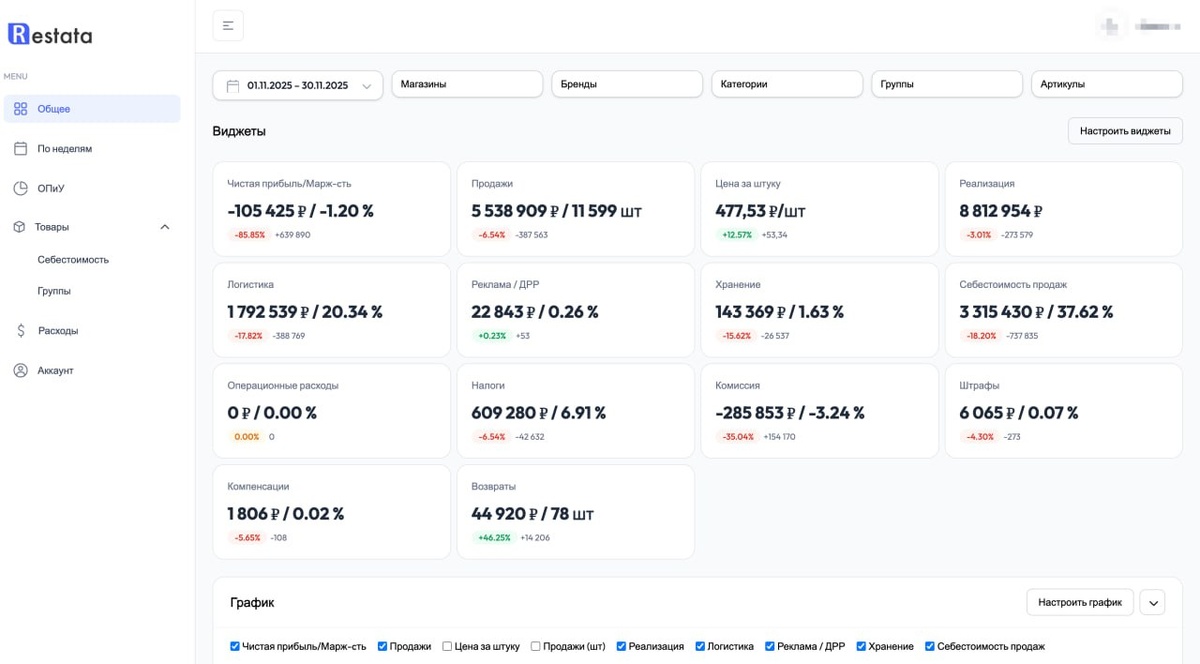Image resolution: width=1200 pixels, height=664 pixels.
Task: Expand the chevron next to Настроить график
Action: (1152, 602)
